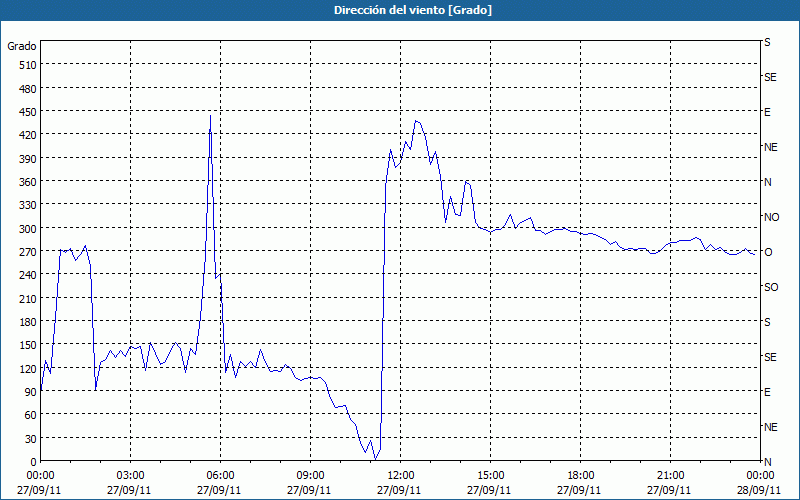Click the 27/09/11 date under 12:00
This screenshot has height=500, width=800.
401,490
